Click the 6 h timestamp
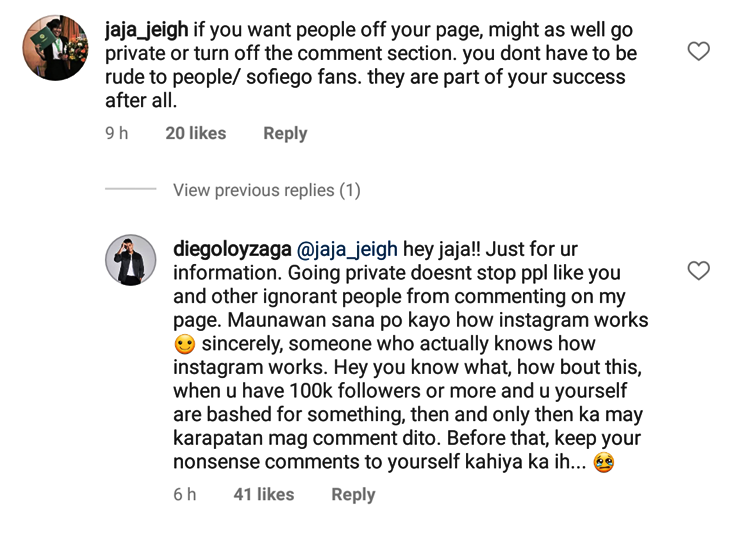750x539 pixels. point(184,494)
